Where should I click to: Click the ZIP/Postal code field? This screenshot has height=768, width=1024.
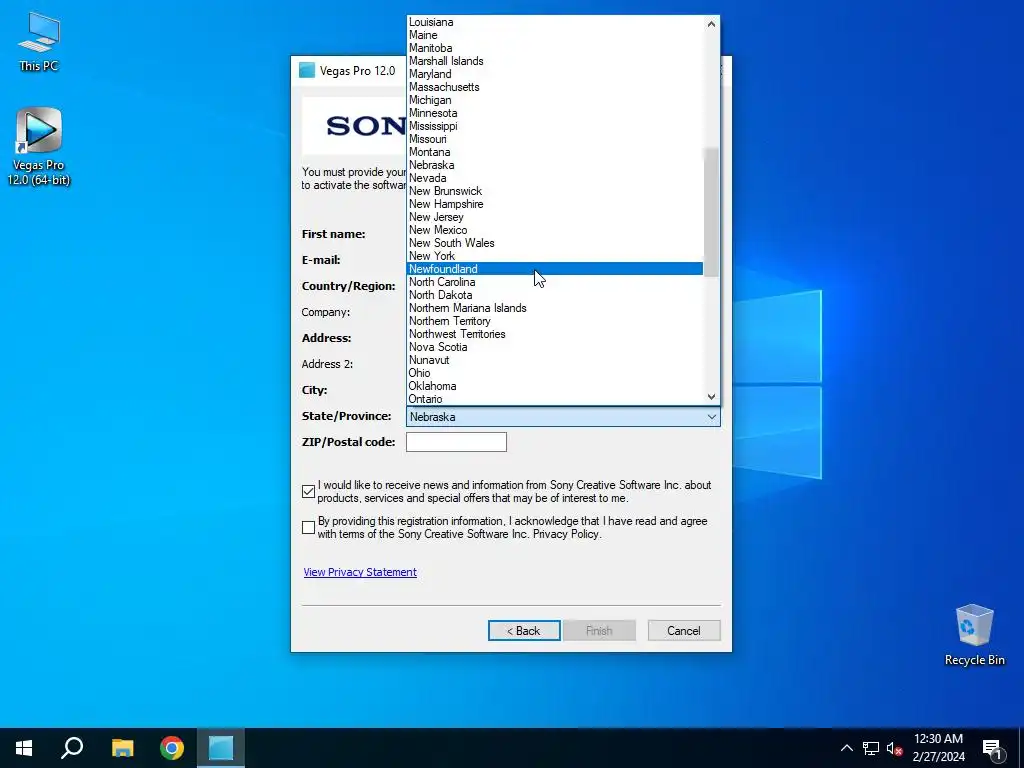456,442
